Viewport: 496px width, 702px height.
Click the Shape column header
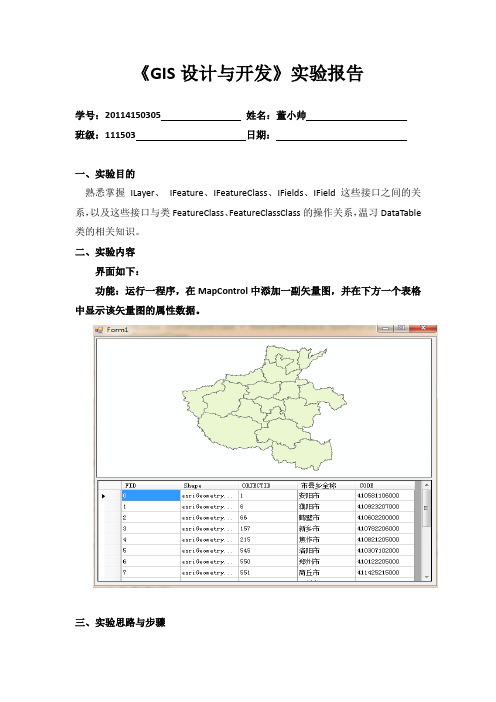210,485
